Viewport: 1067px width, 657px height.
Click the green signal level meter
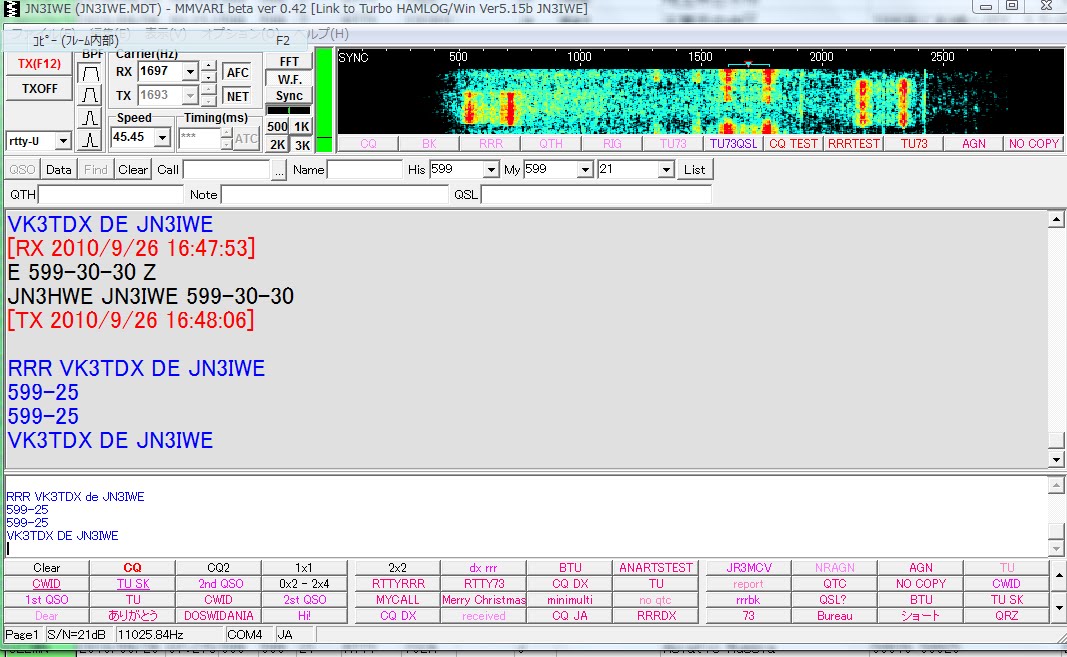click(325, 100)
